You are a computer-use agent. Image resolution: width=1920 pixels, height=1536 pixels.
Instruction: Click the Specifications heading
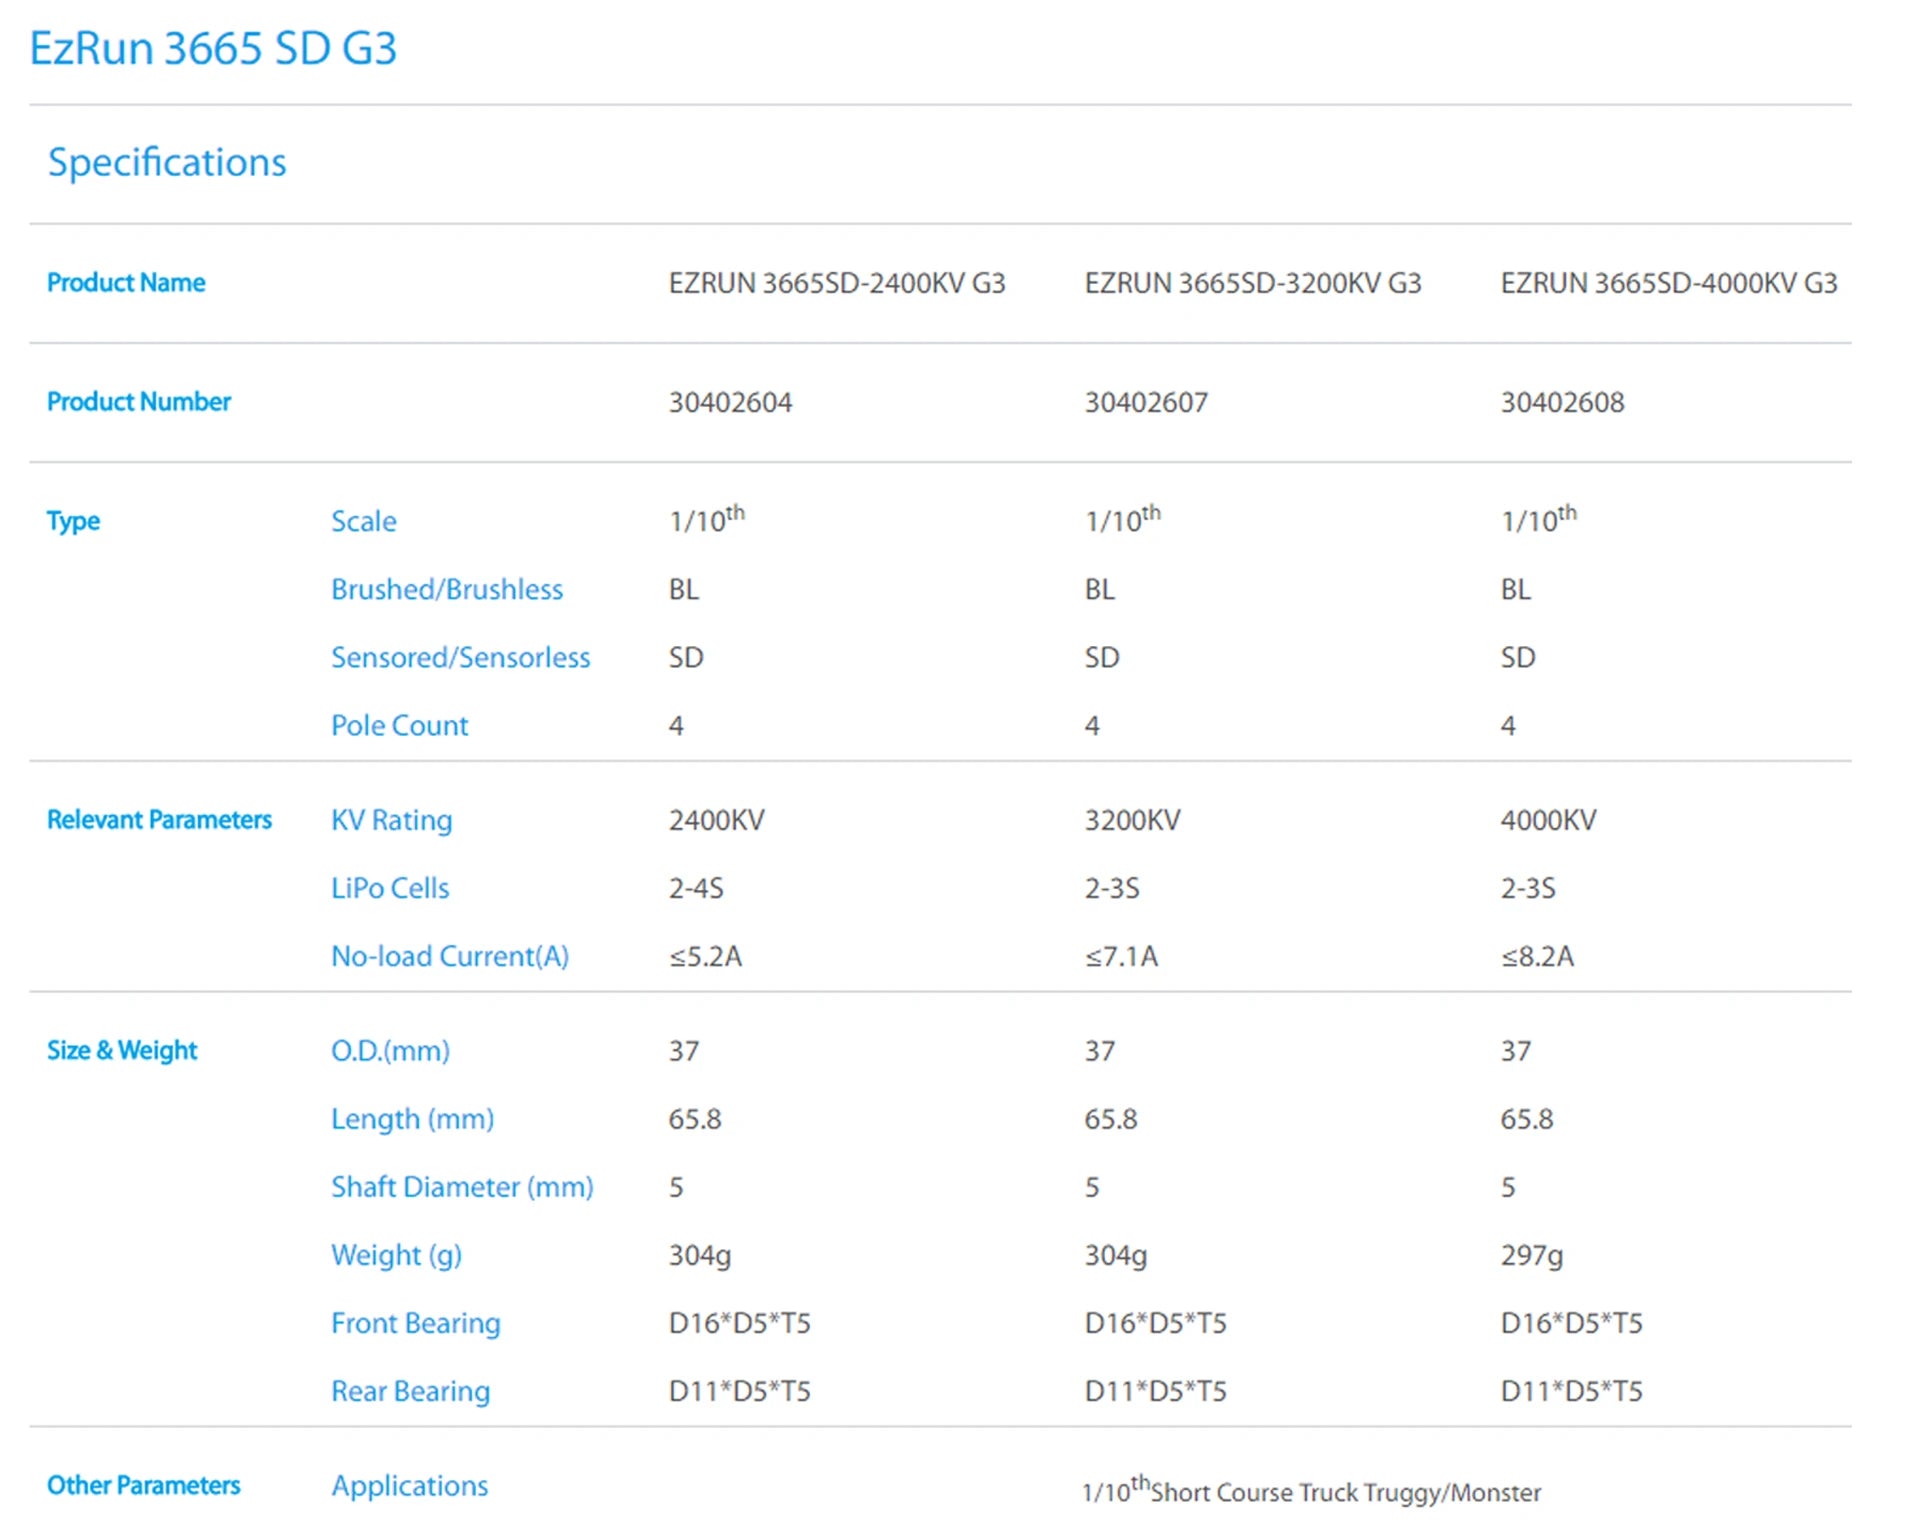point(167,162)
